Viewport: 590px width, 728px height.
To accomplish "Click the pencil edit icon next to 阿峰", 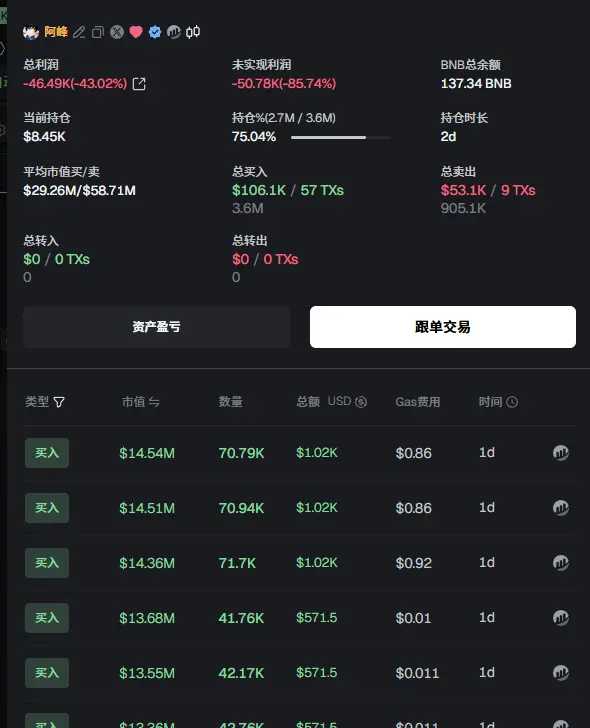I will (79, 32).
